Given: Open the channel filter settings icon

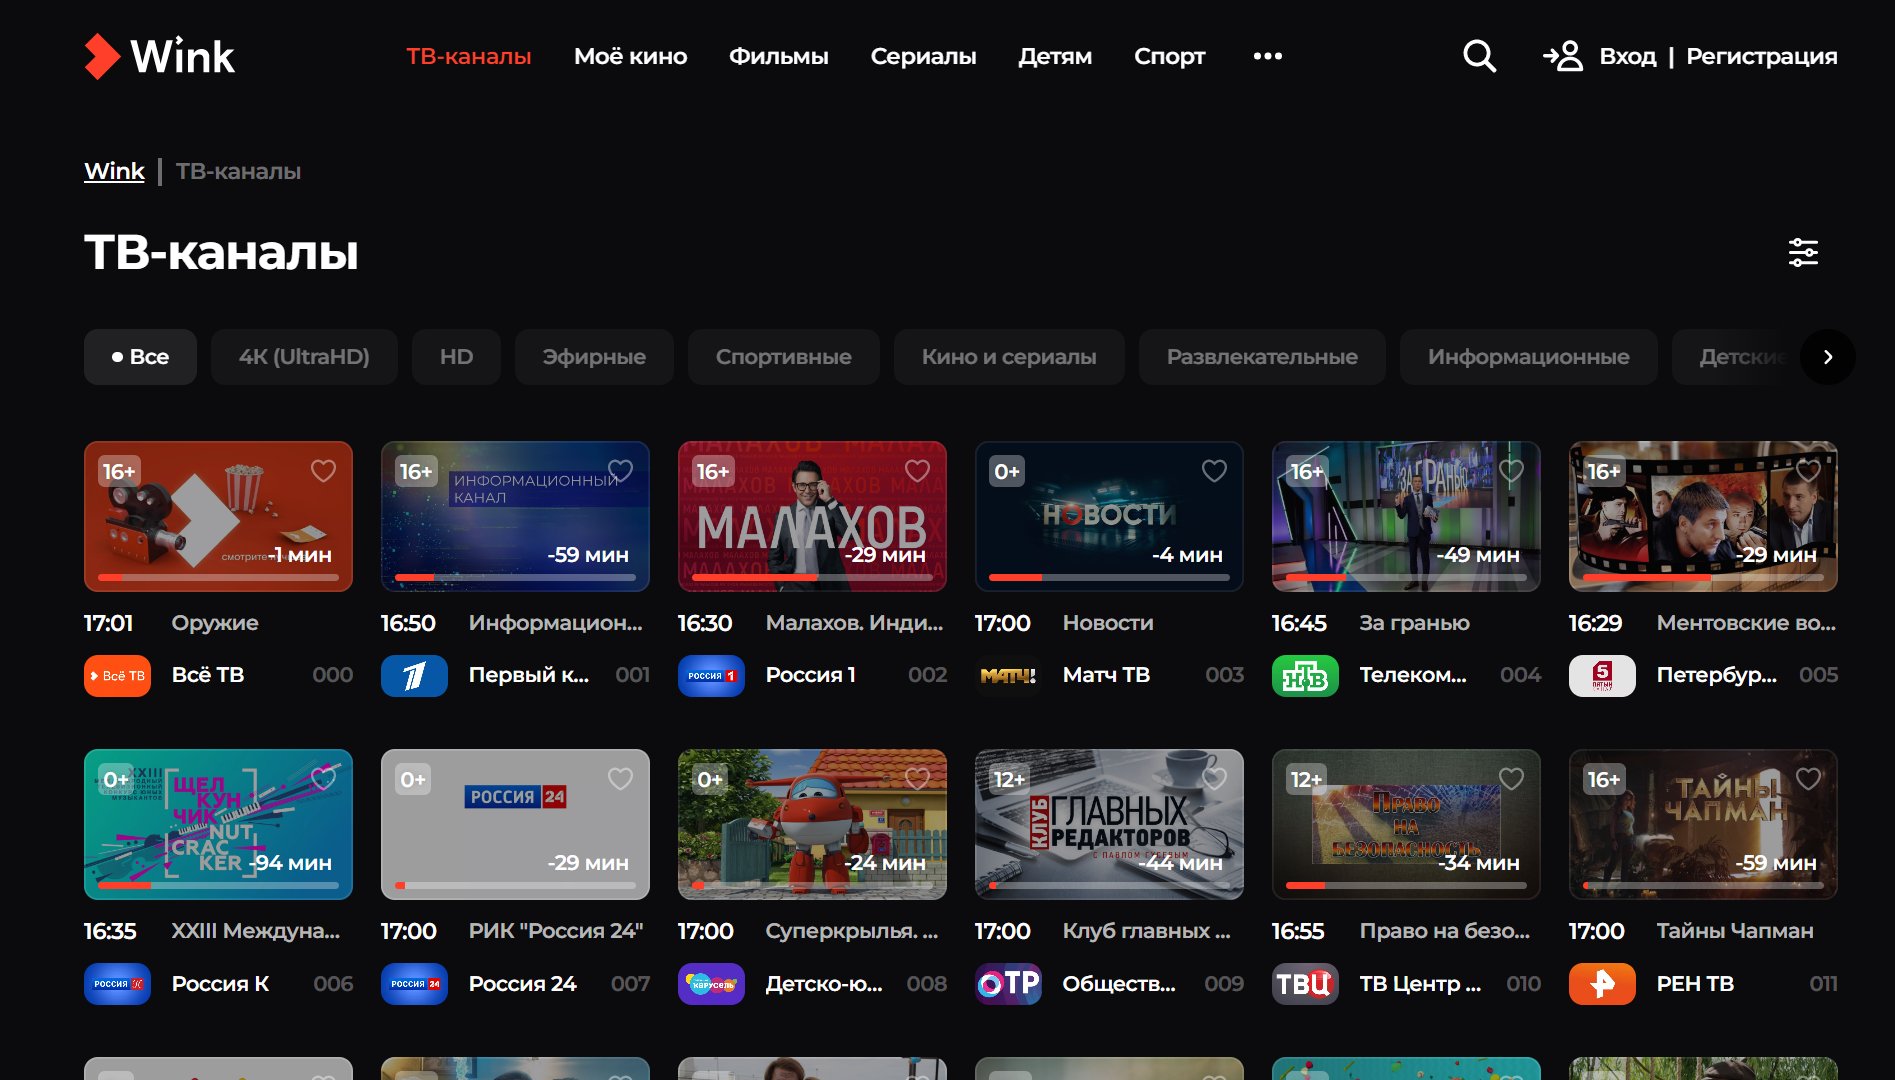Looking at the screenshot, I should (x=1803, y=253).
